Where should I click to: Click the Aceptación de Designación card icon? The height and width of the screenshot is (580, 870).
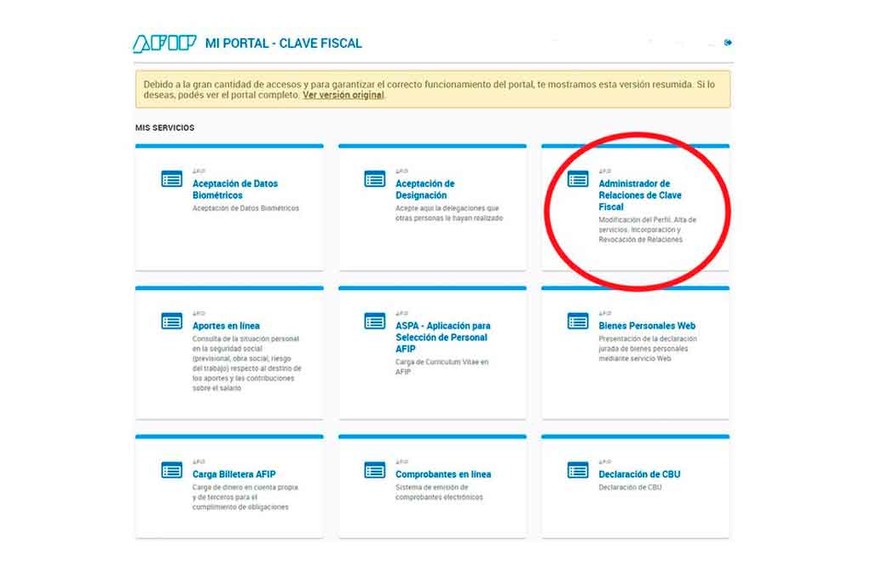[375, 179]
